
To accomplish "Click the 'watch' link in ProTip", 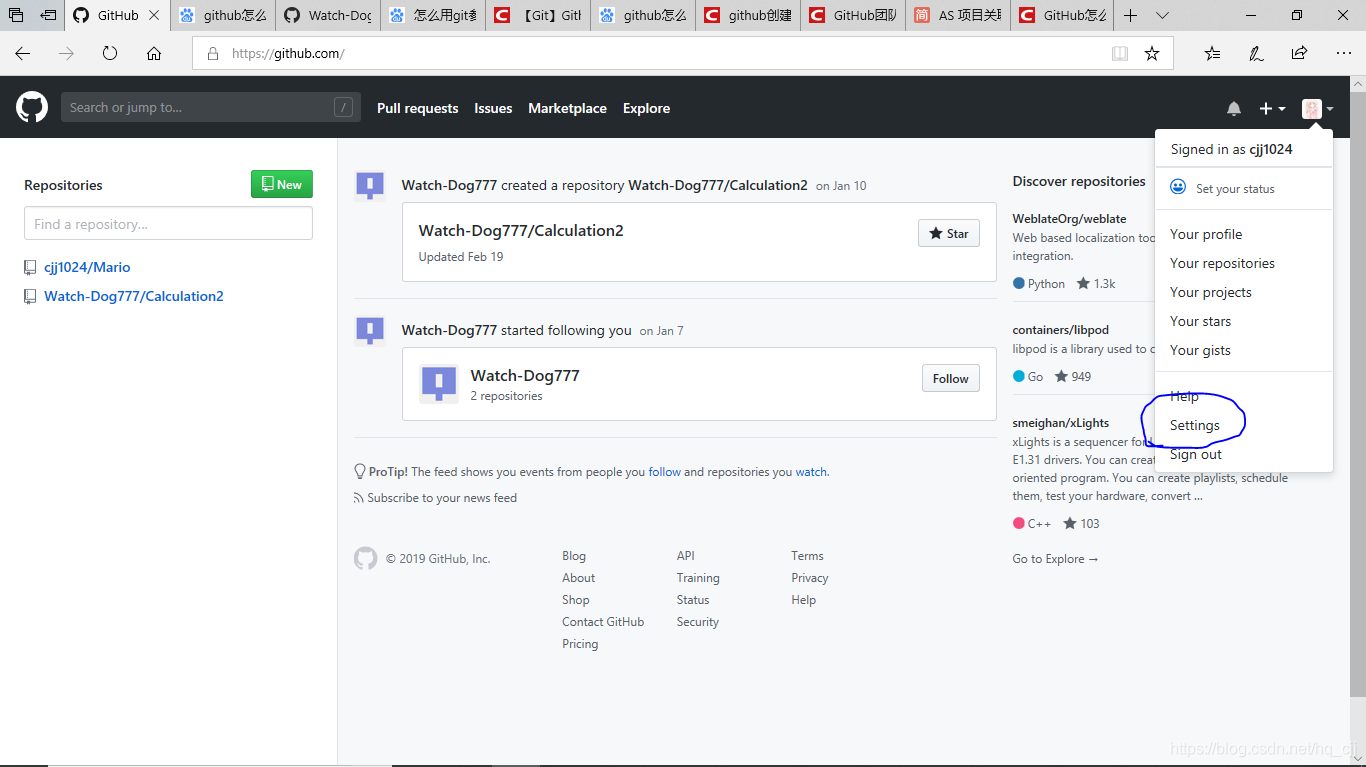I will click(811, 472).
